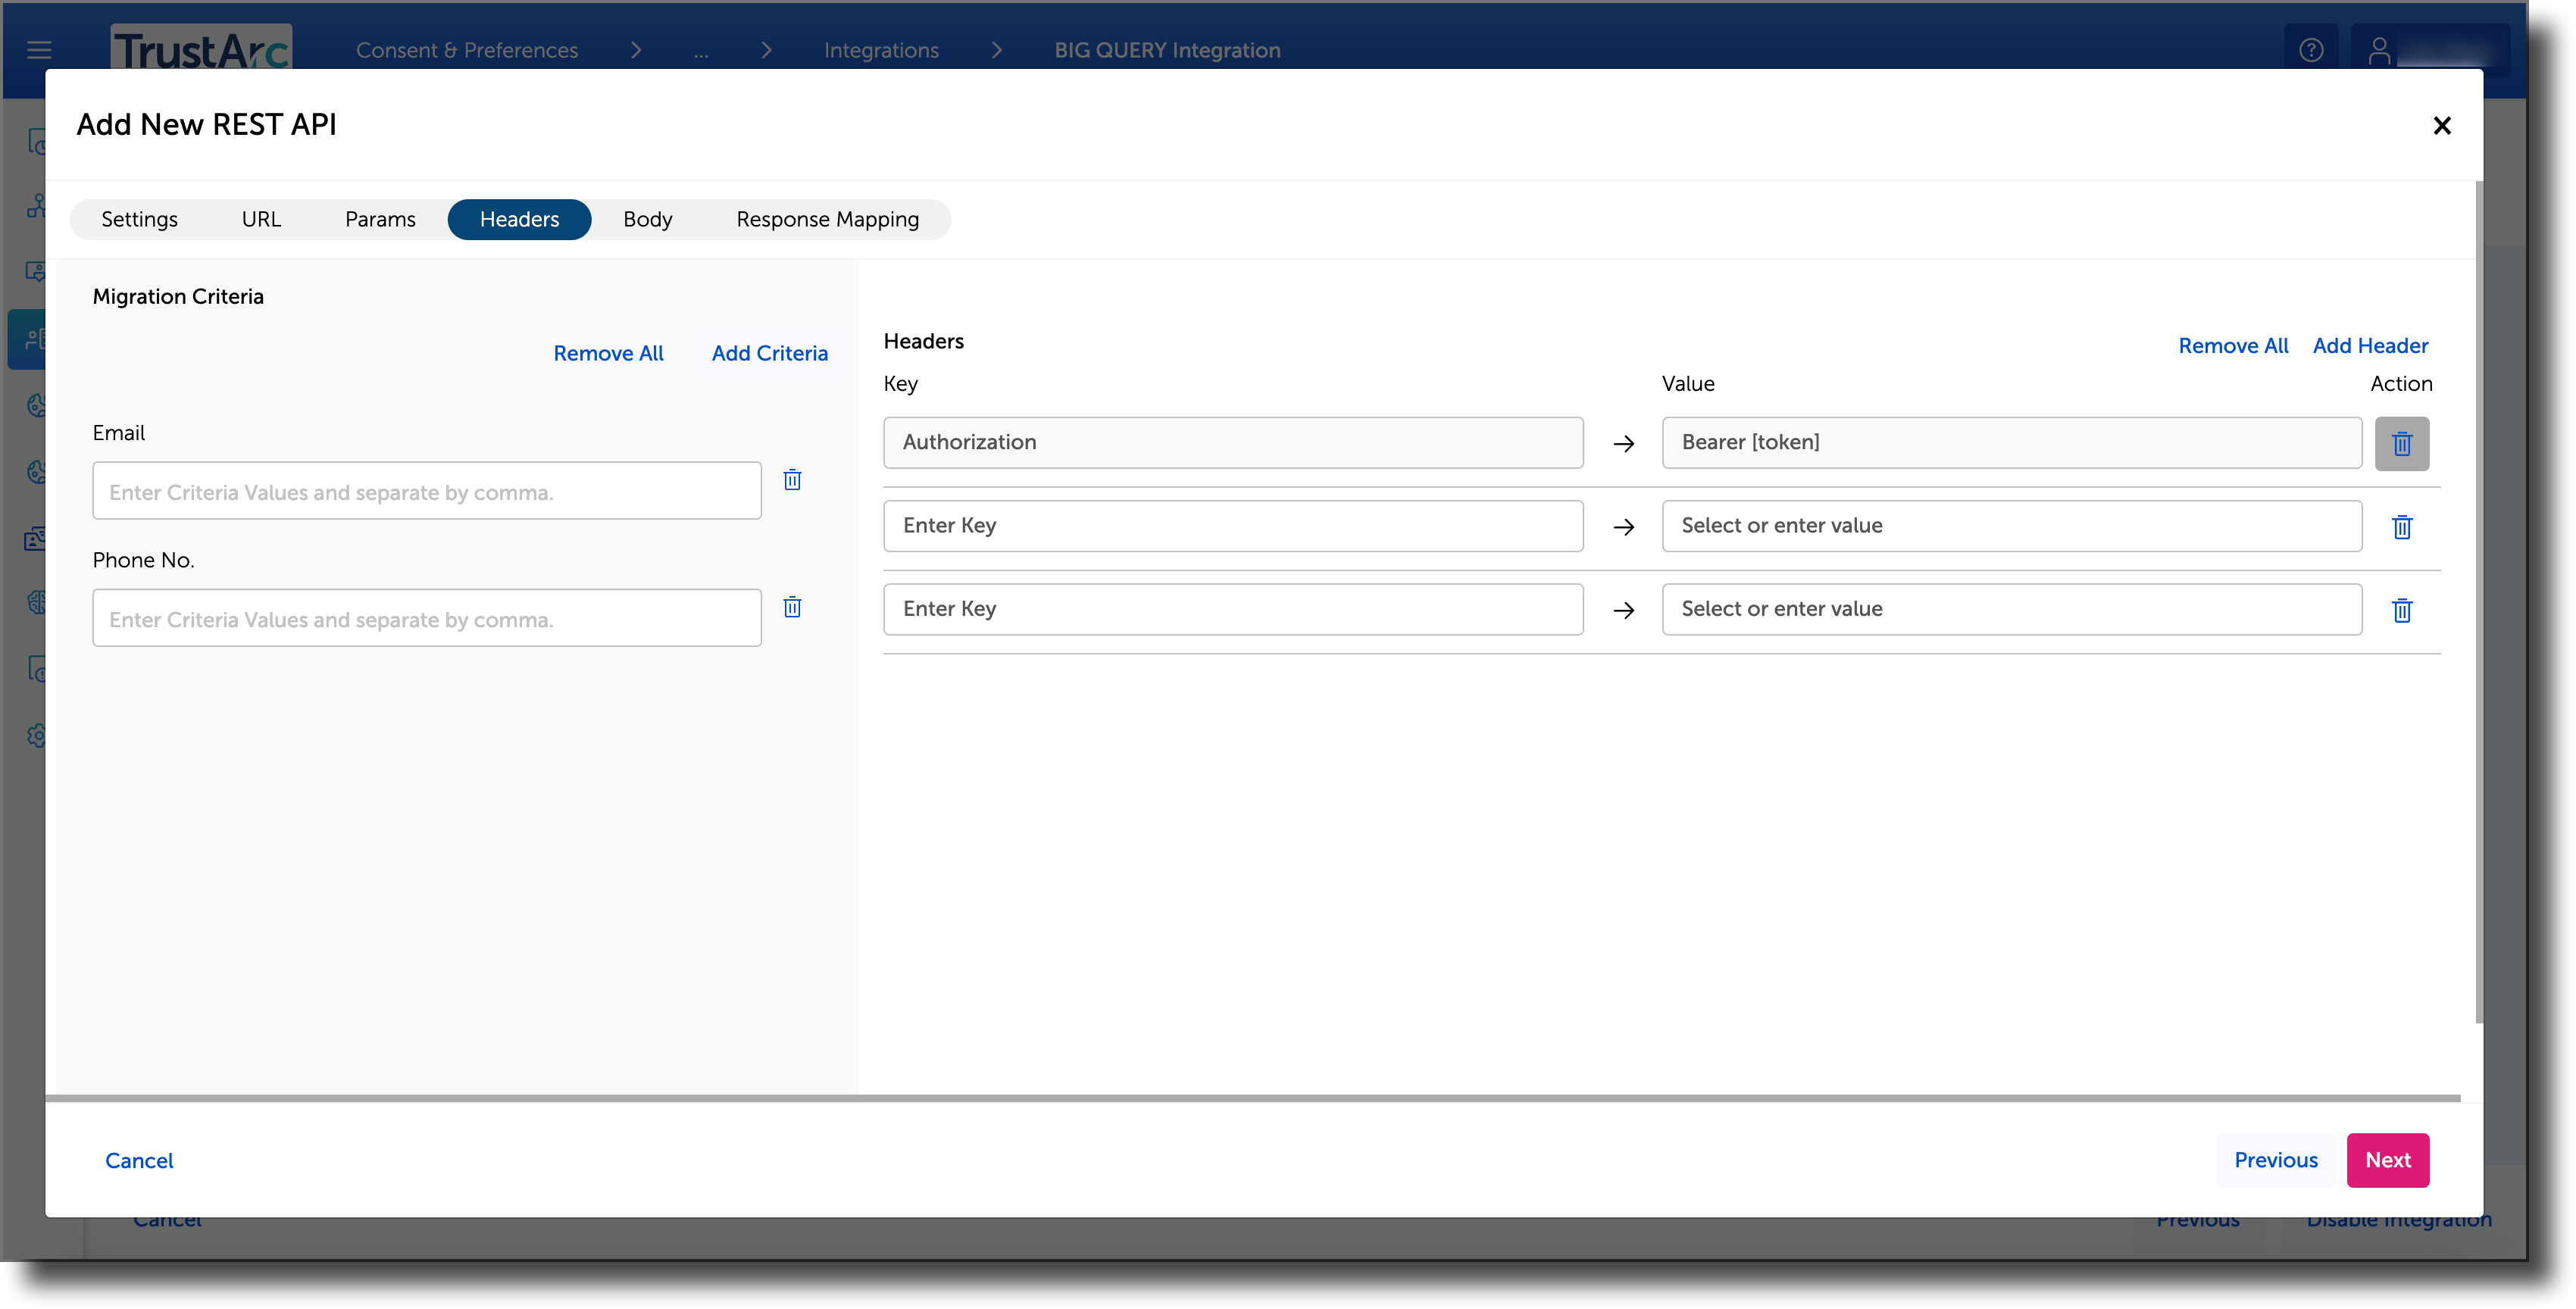Image resolution: width=2576 pixels, height=1309 pixels.
Task: Open the Response Mapping tab
Action: point(827,219)
